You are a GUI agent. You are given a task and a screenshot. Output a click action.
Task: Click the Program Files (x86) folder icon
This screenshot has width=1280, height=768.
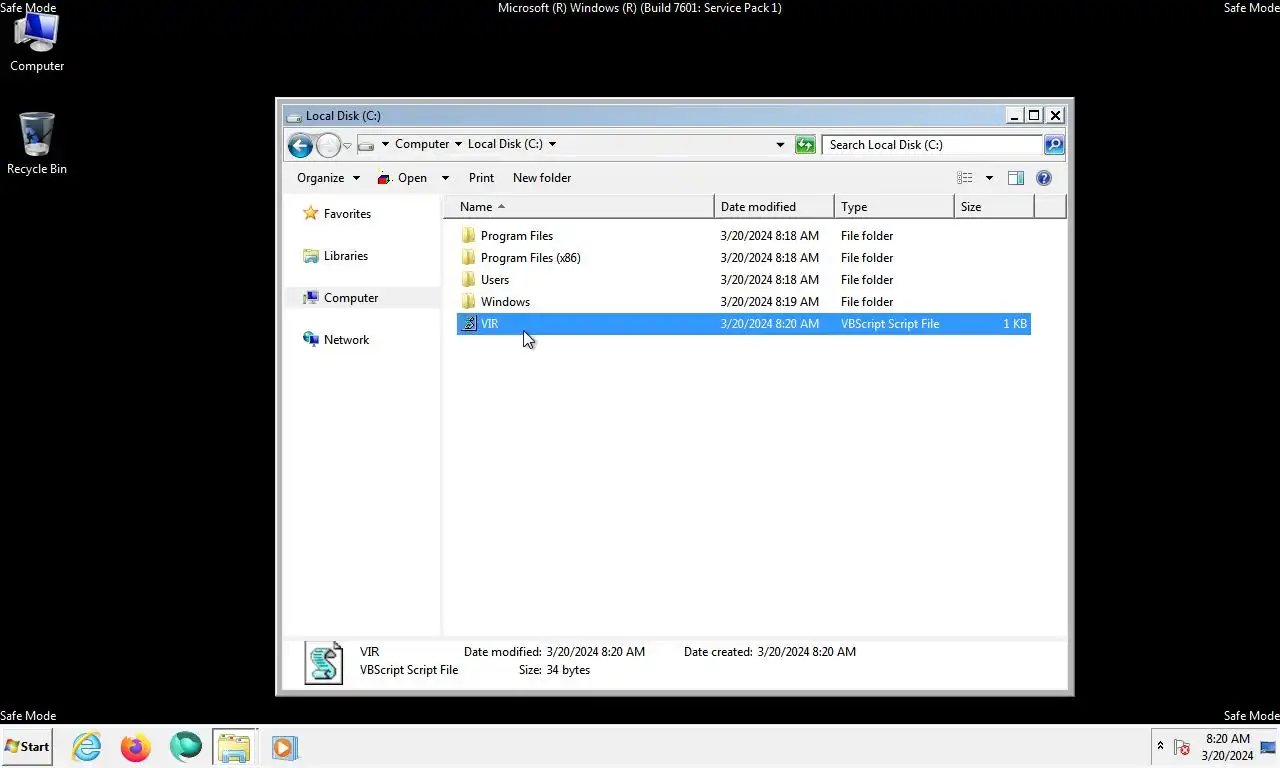[x=468, y=258]
